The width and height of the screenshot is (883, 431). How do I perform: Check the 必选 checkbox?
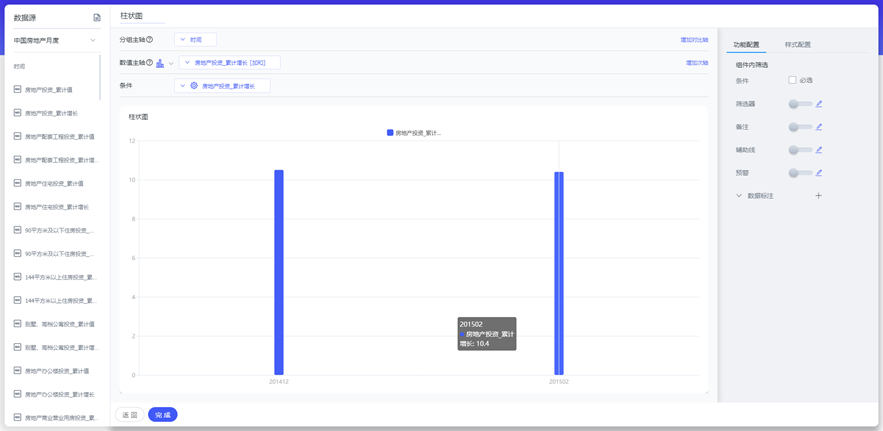point(792,80)
